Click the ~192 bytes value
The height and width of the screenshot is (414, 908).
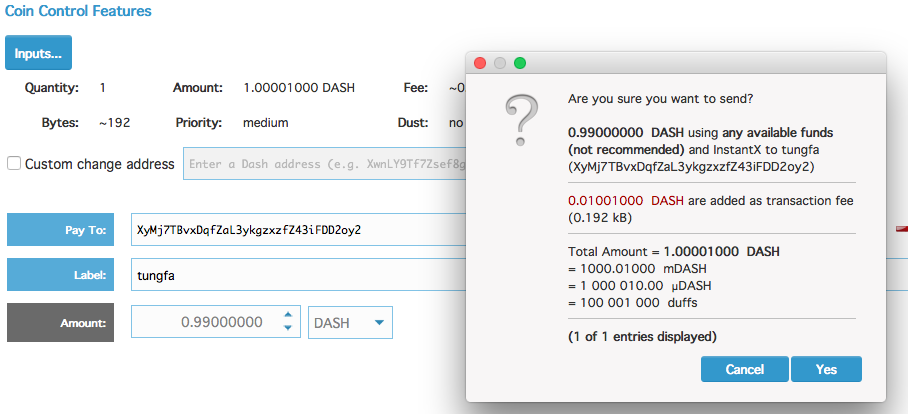pyautogui.click(x=114, y=123)
